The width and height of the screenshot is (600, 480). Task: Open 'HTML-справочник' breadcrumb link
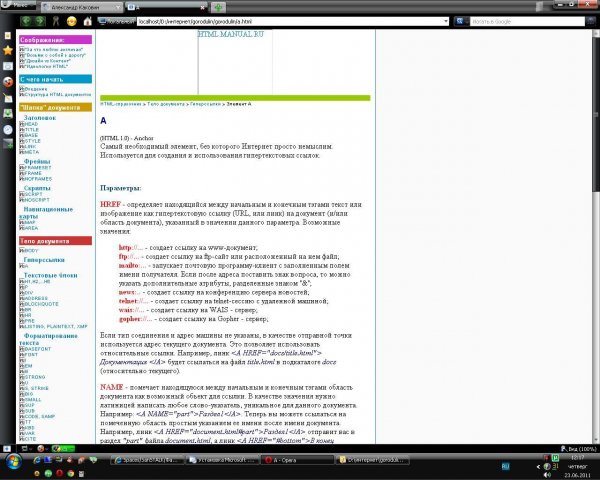(121, 104)
